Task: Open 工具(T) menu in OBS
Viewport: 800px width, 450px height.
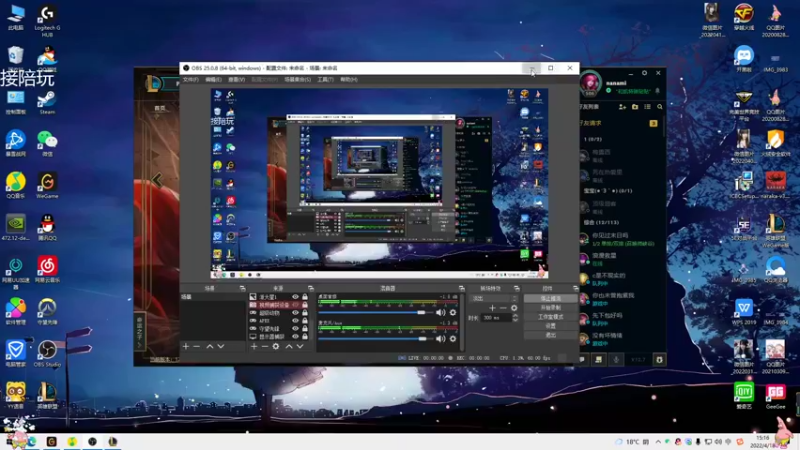Action: click(325, 80)
